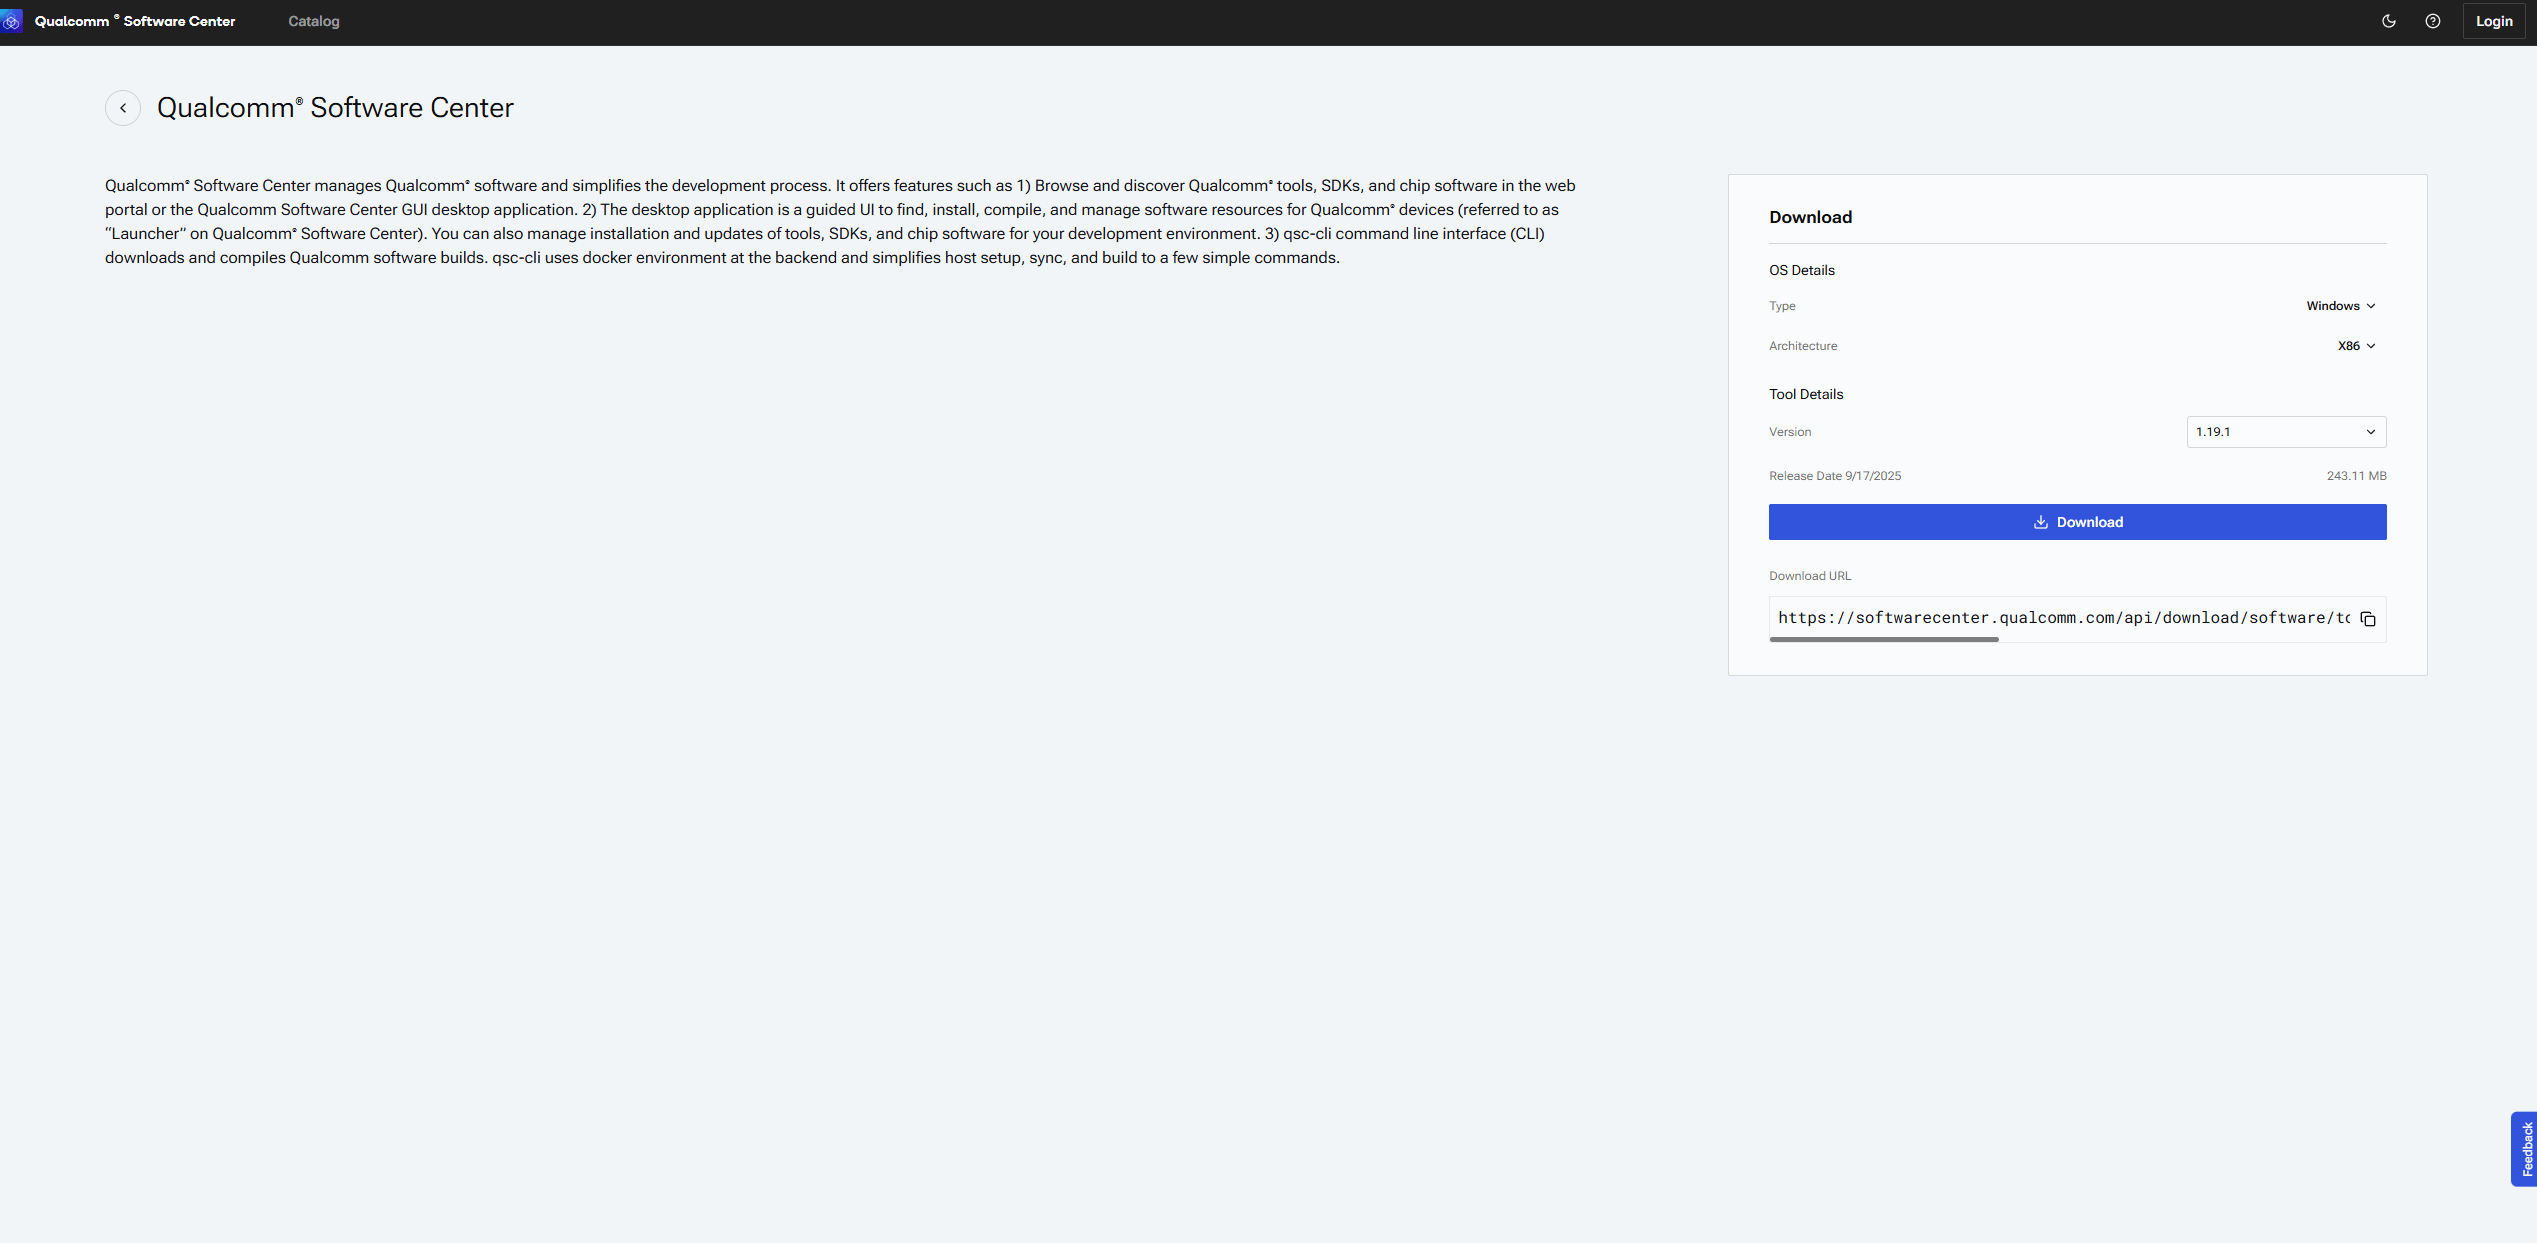This screenshot has width=2537, height=1243.
Task: Click the Qualcomm Software Center logo icon
Action: click(x=12, y=21)
